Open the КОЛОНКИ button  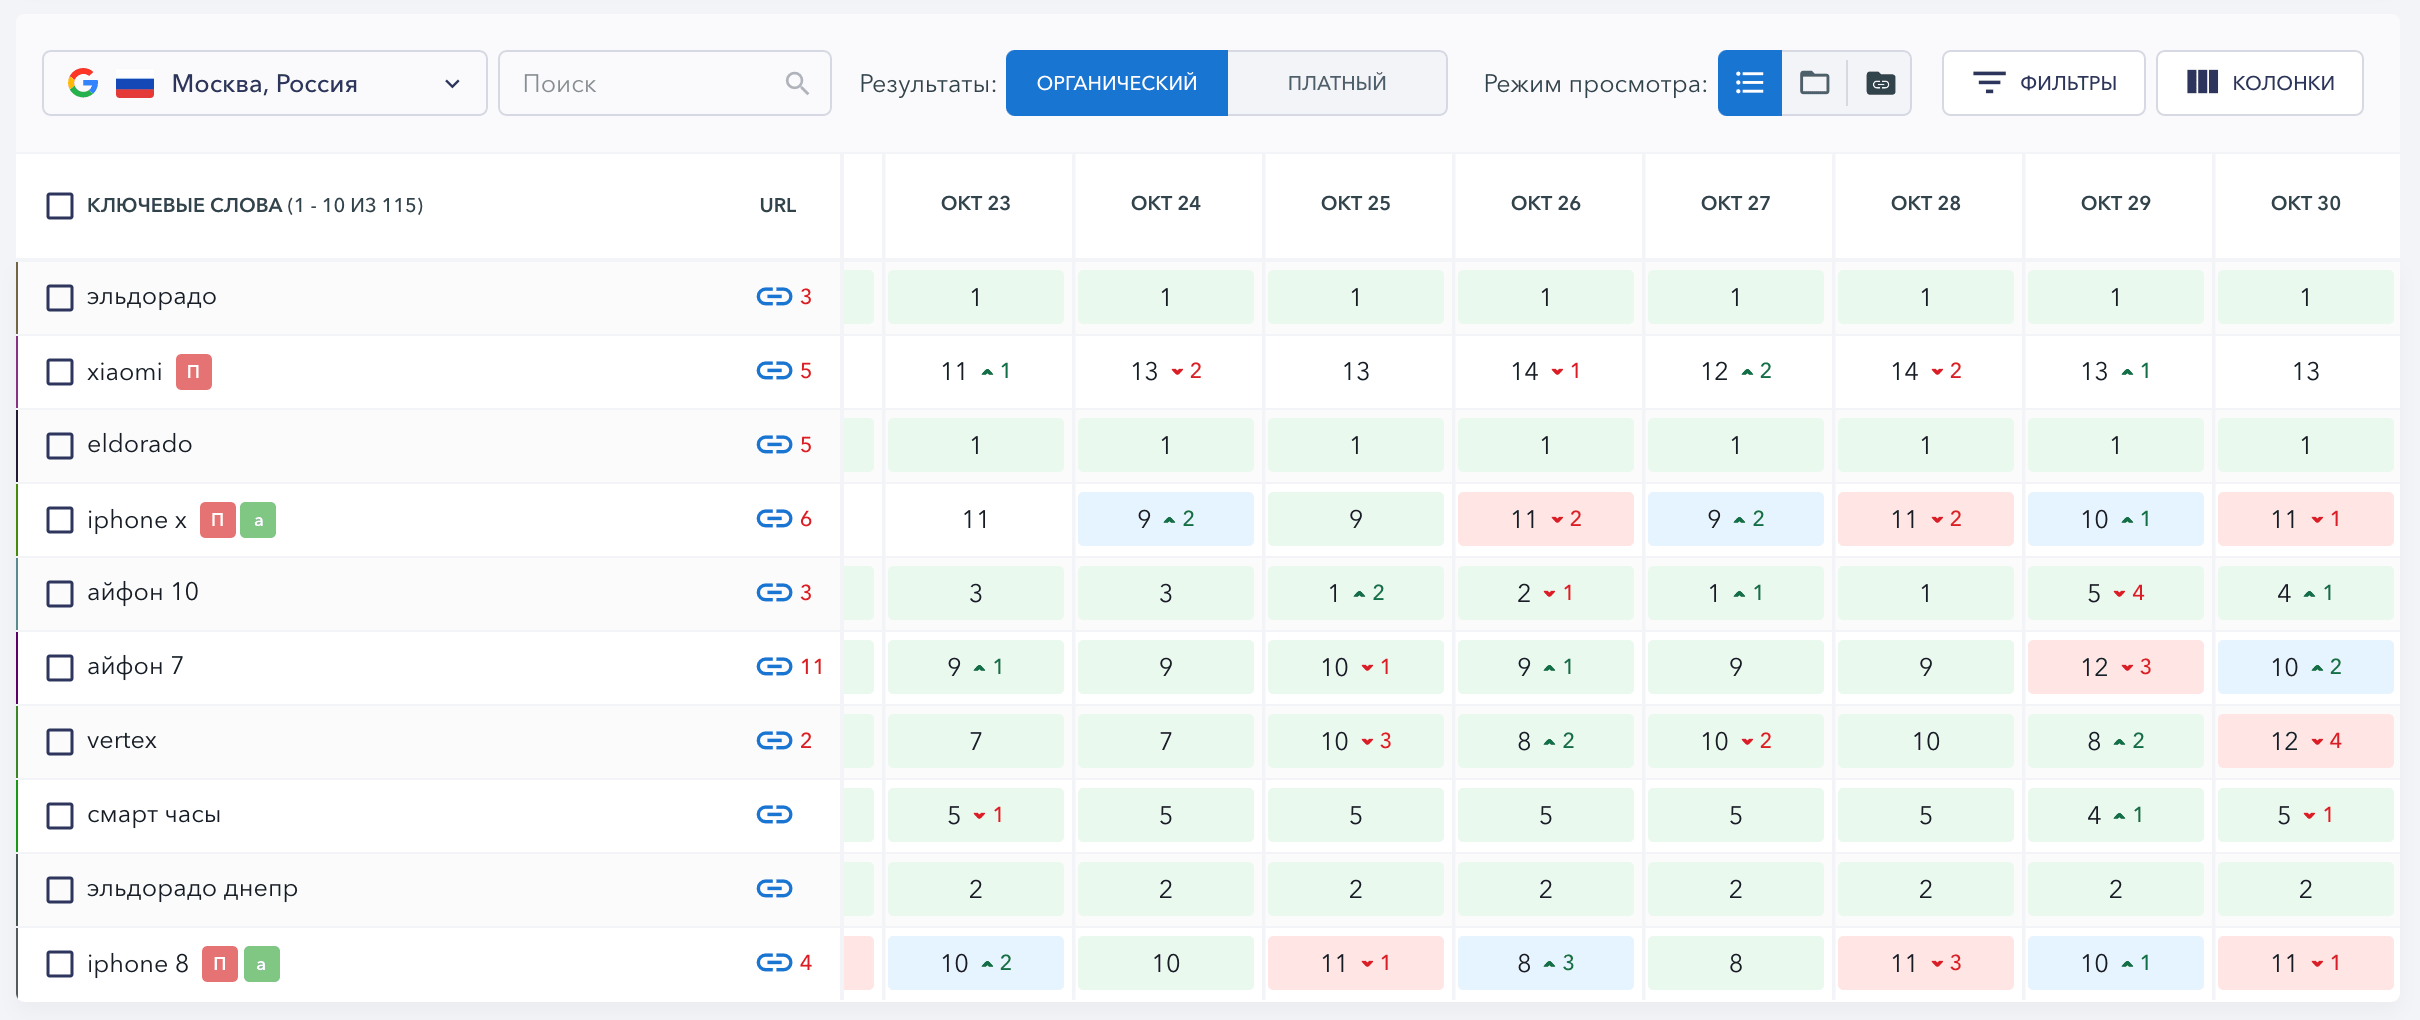2260,83
